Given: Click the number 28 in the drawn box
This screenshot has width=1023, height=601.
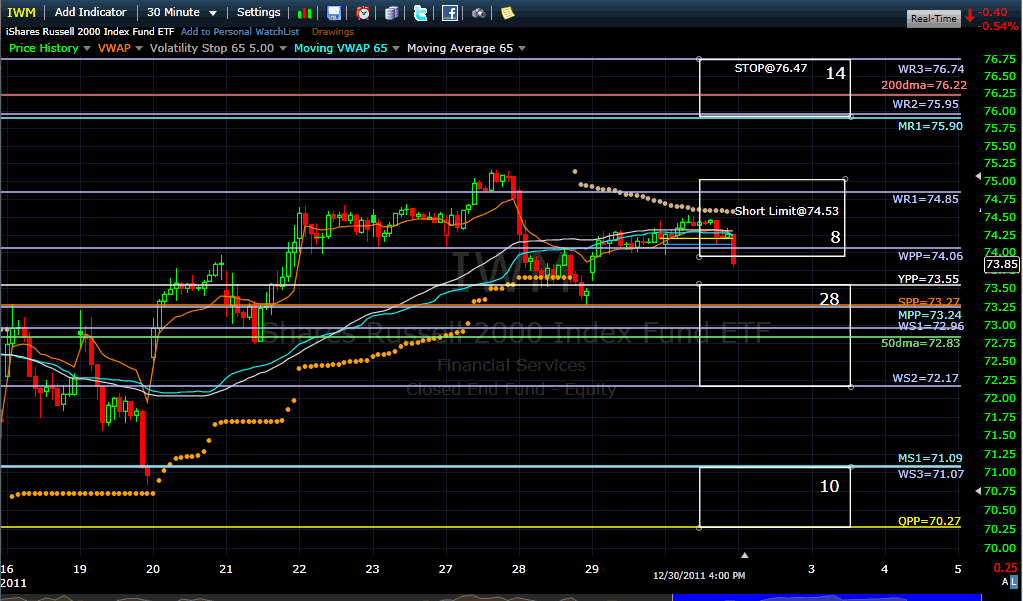Looking at the screenshot, I should pos(829,299).
